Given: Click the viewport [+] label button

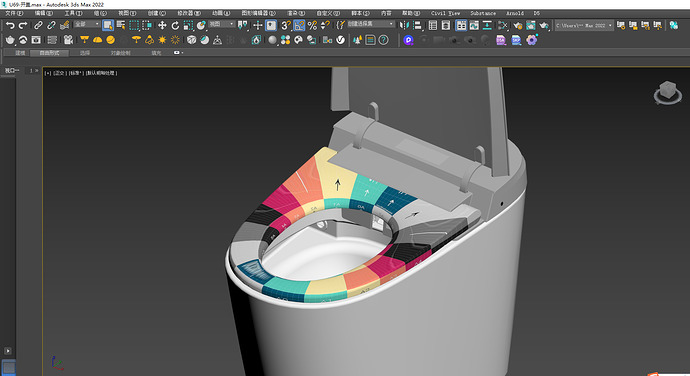Looking at the screenshot, I should coord(48,73).
